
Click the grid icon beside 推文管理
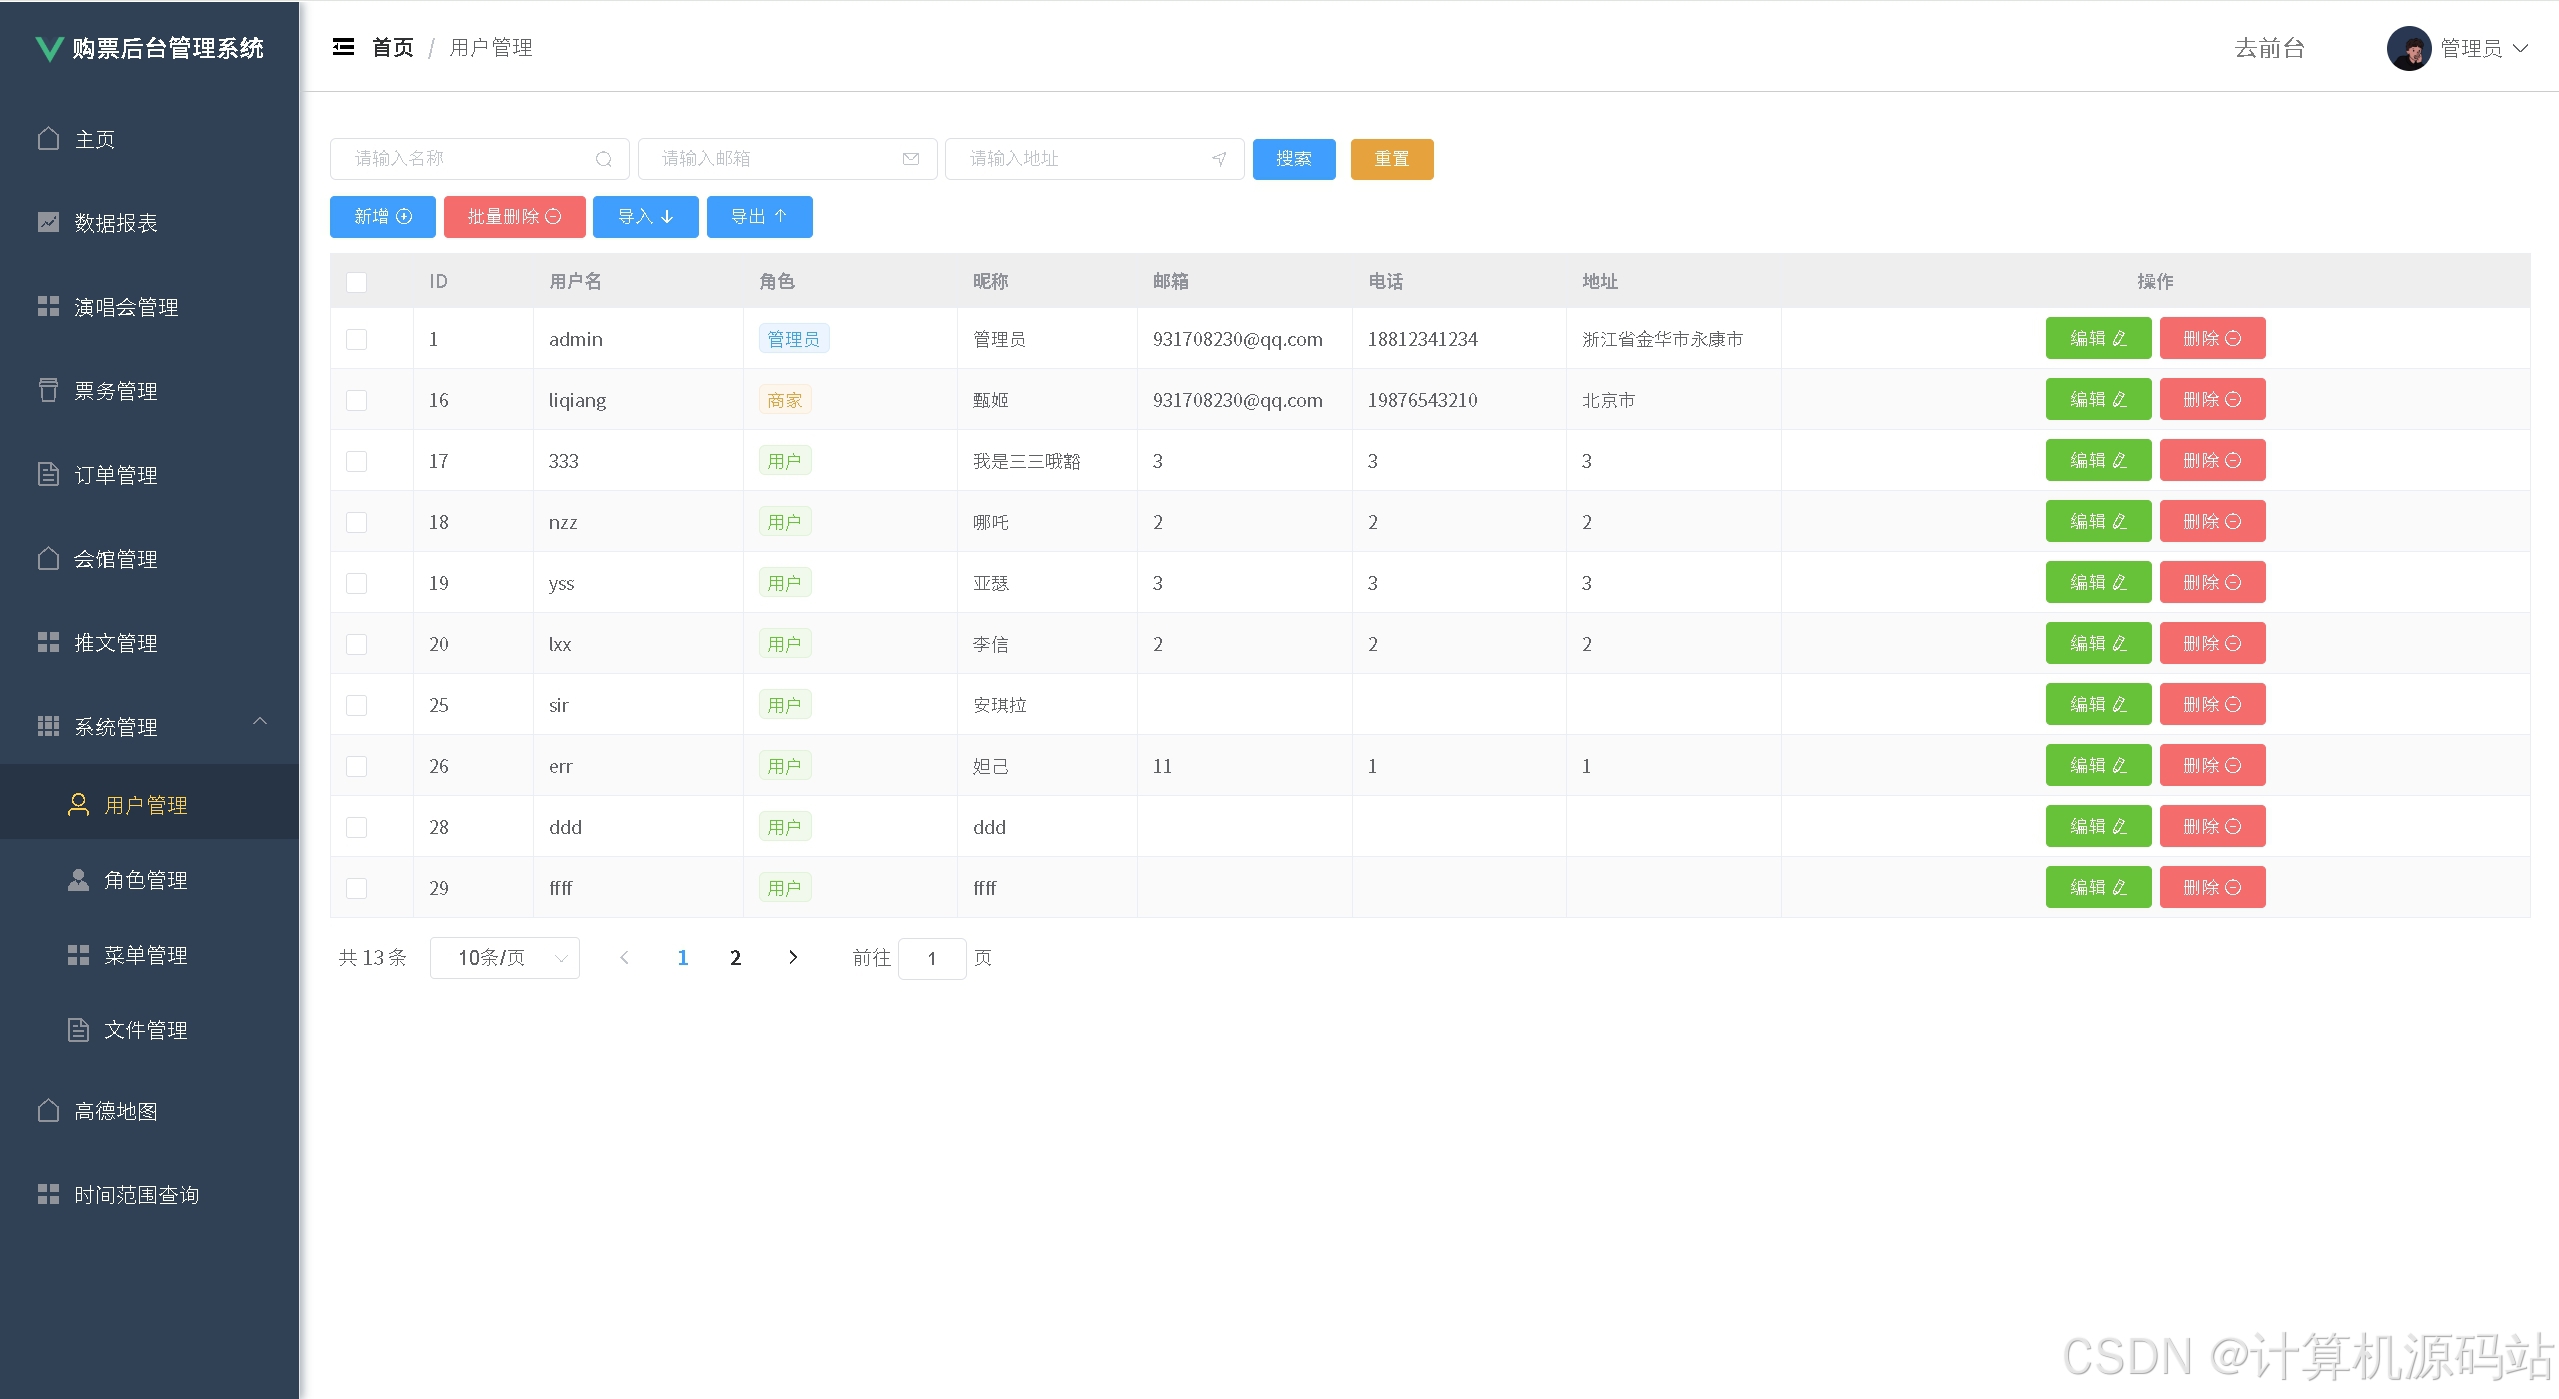[48, 642]
